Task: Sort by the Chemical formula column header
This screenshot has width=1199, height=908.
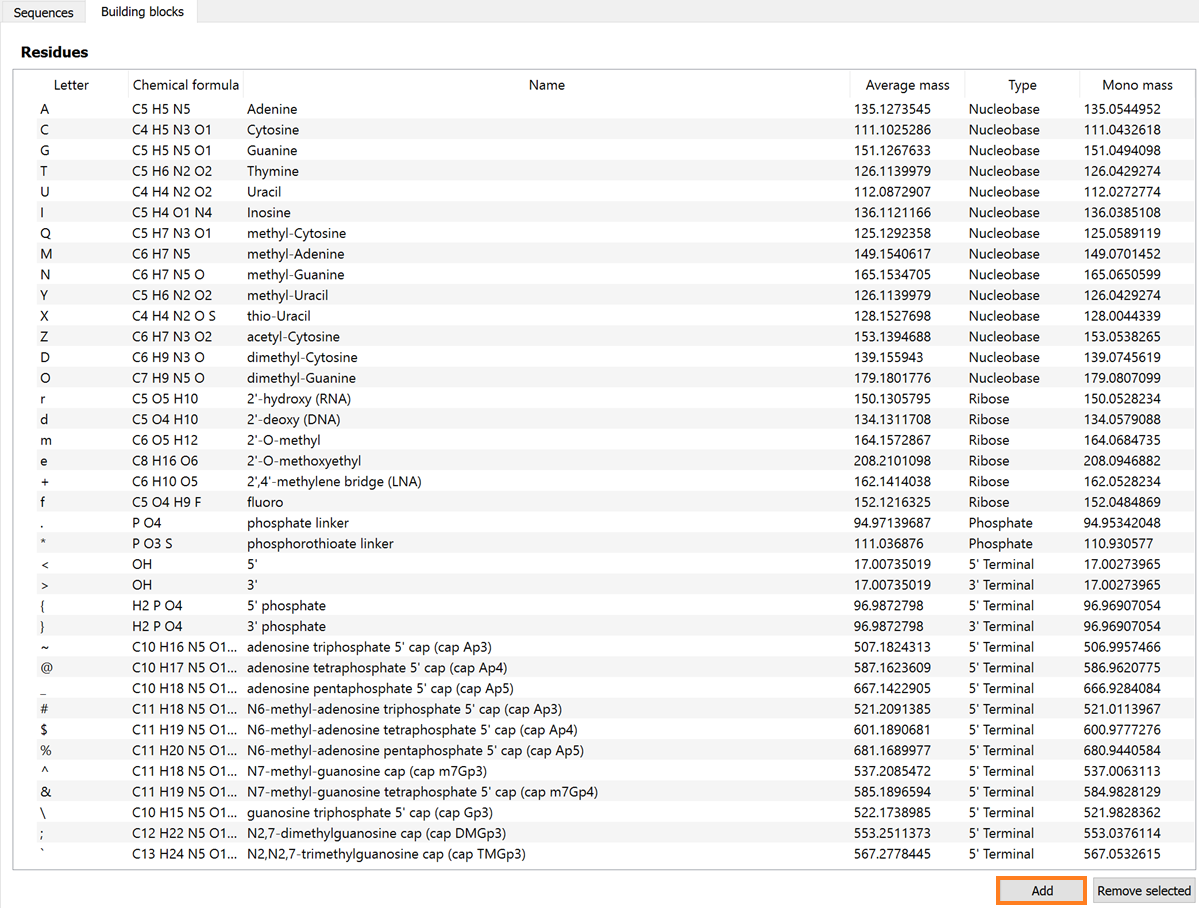Action: tap(184, 85)
